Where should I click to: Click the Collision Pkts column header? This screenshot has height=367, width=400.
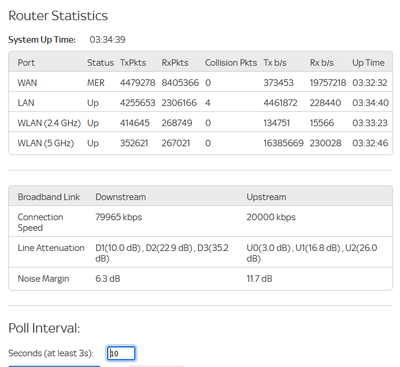pos(231,63)
